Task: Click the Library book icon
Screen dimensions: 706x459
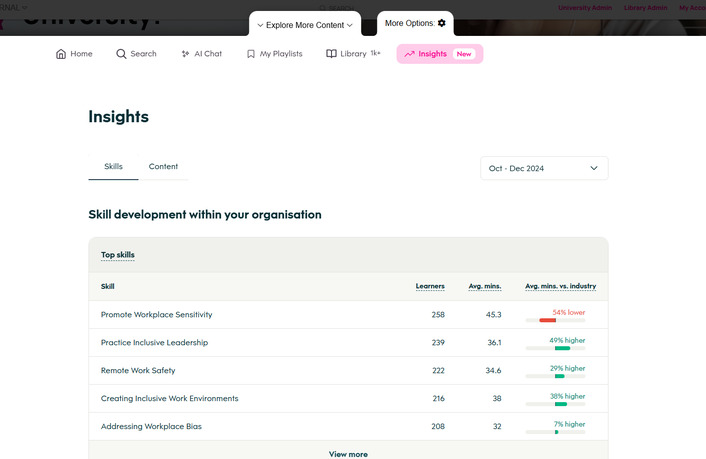Action: tap(331, 54)
